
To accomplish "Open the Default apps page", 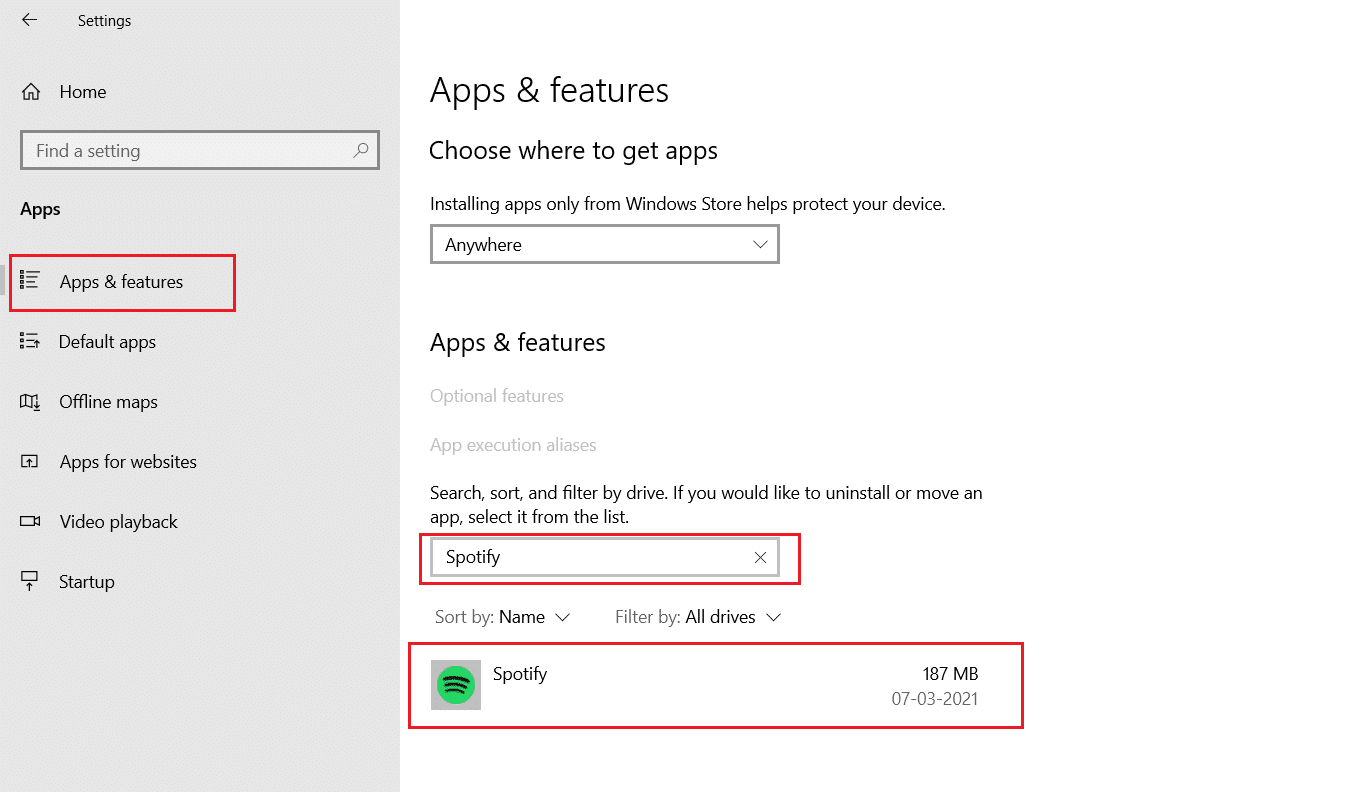I will [107, 342].
